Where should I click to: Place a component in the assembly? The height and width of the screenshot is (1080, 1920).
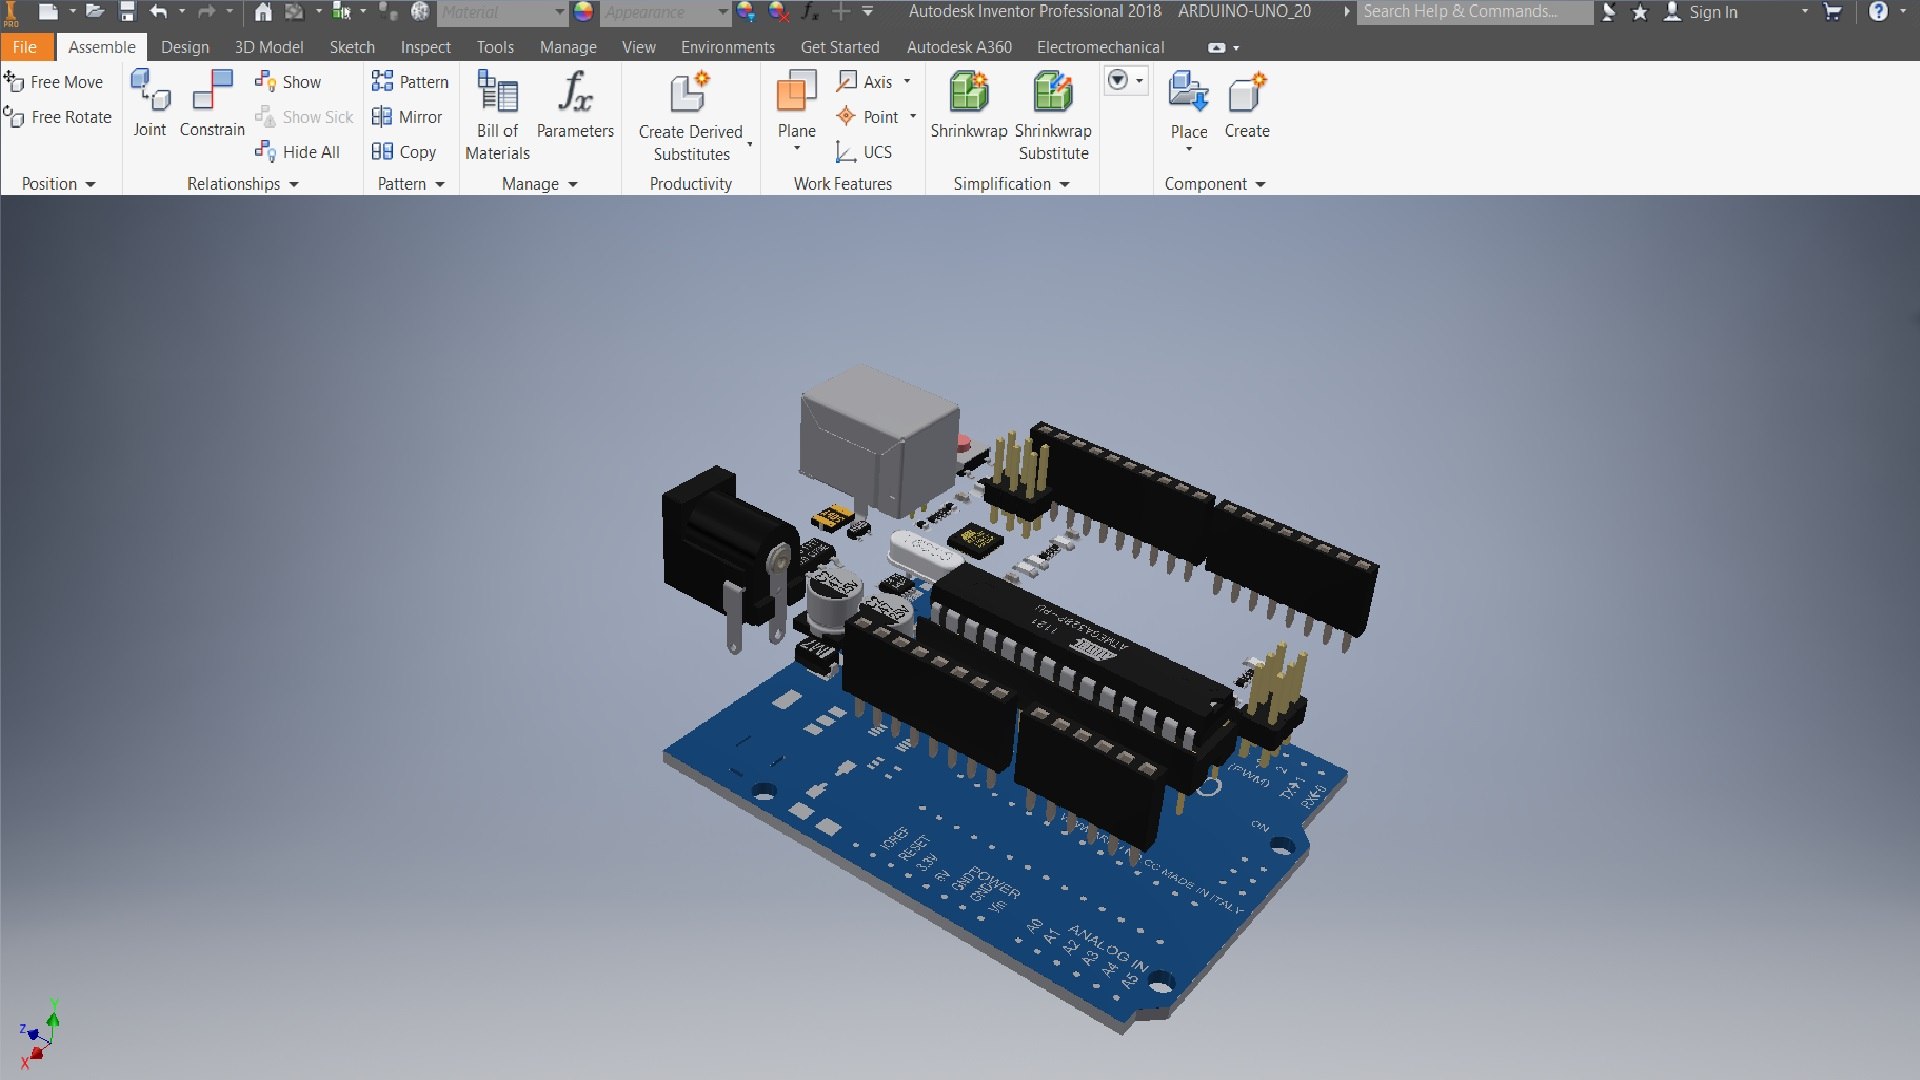pyautogui.click(x=1189, y=110)
